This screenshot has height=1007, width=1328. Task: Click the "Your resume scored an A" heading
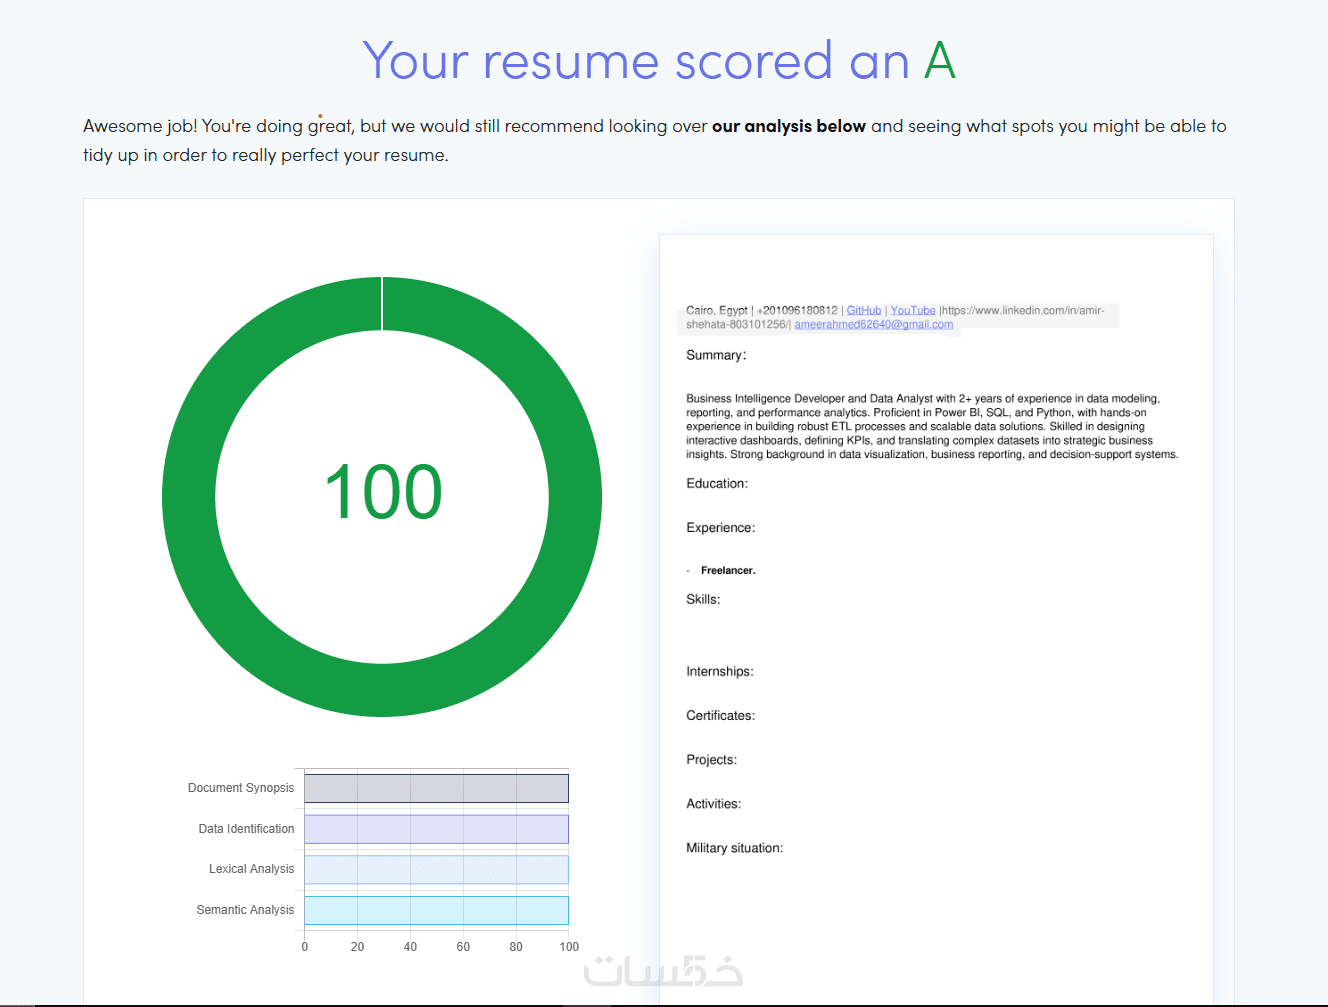659,61
